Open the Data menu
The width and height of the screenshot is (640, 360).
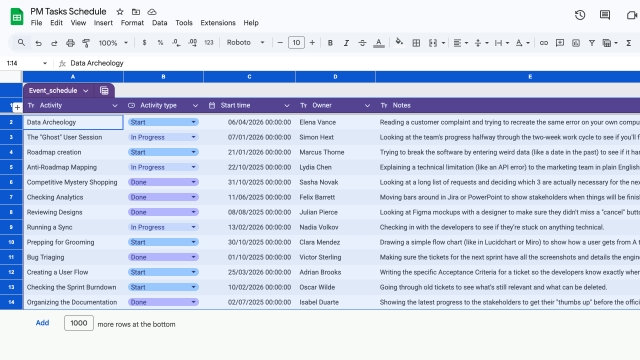[160, 23]
